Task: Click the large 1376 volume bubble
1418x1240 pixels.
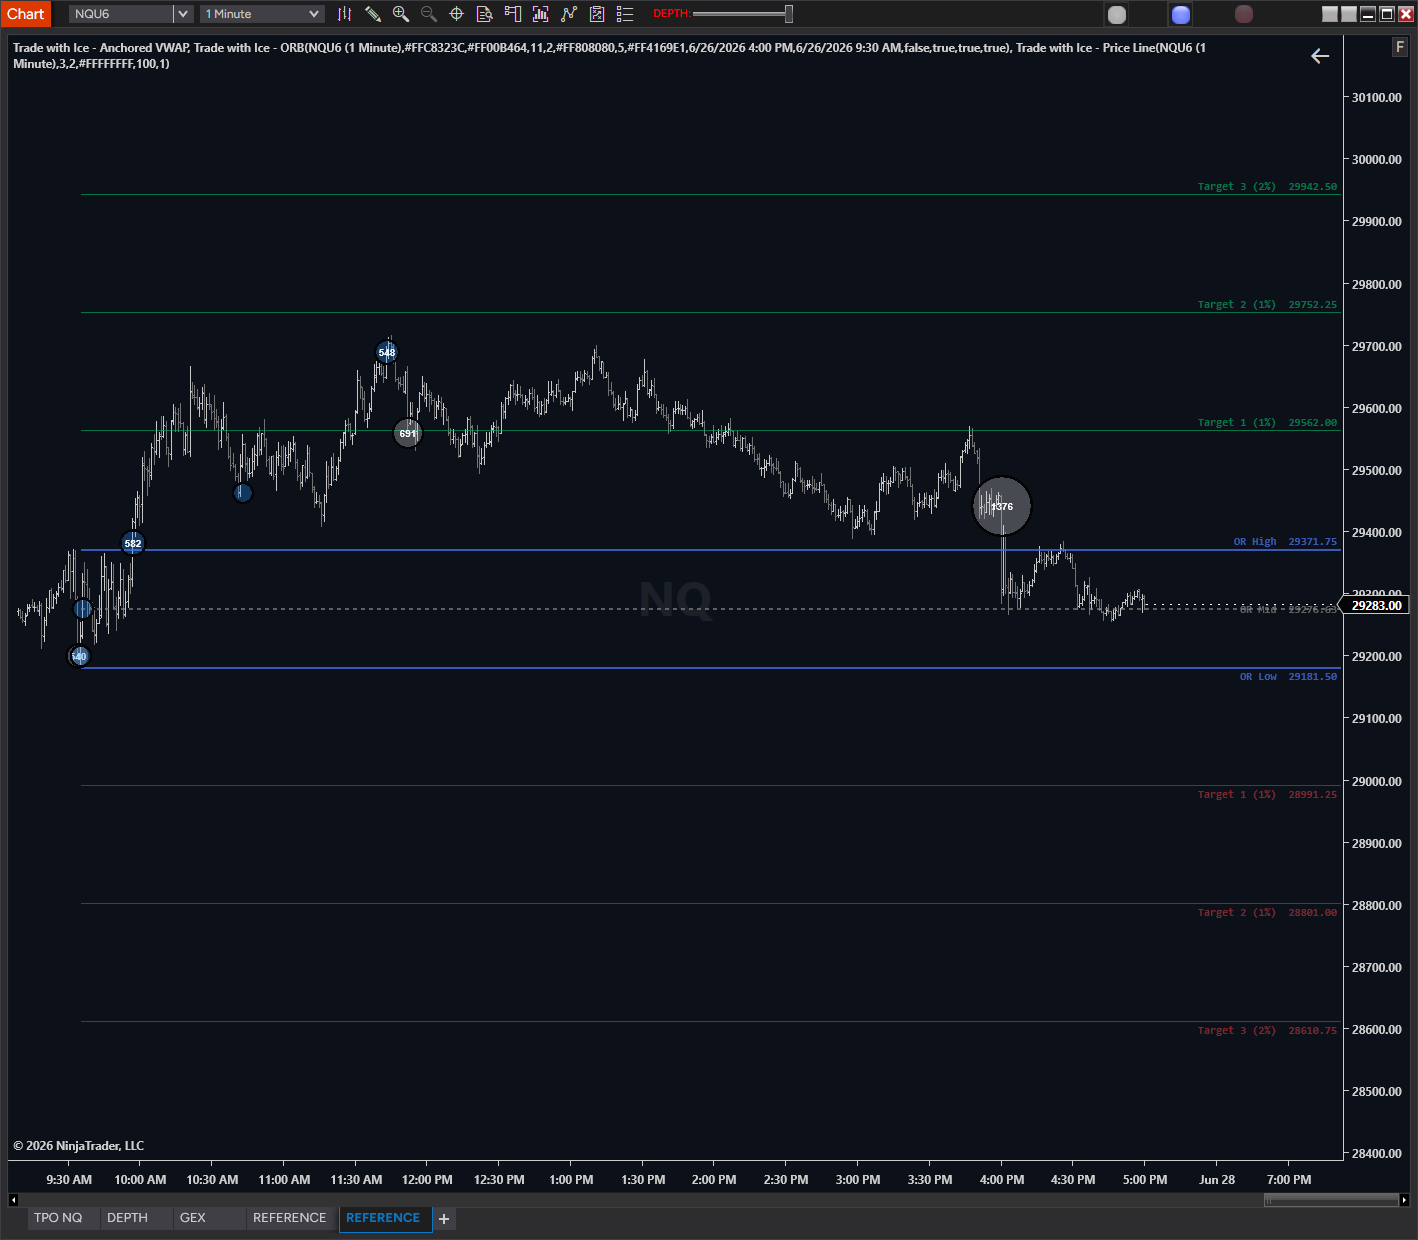Action: 1002,506
